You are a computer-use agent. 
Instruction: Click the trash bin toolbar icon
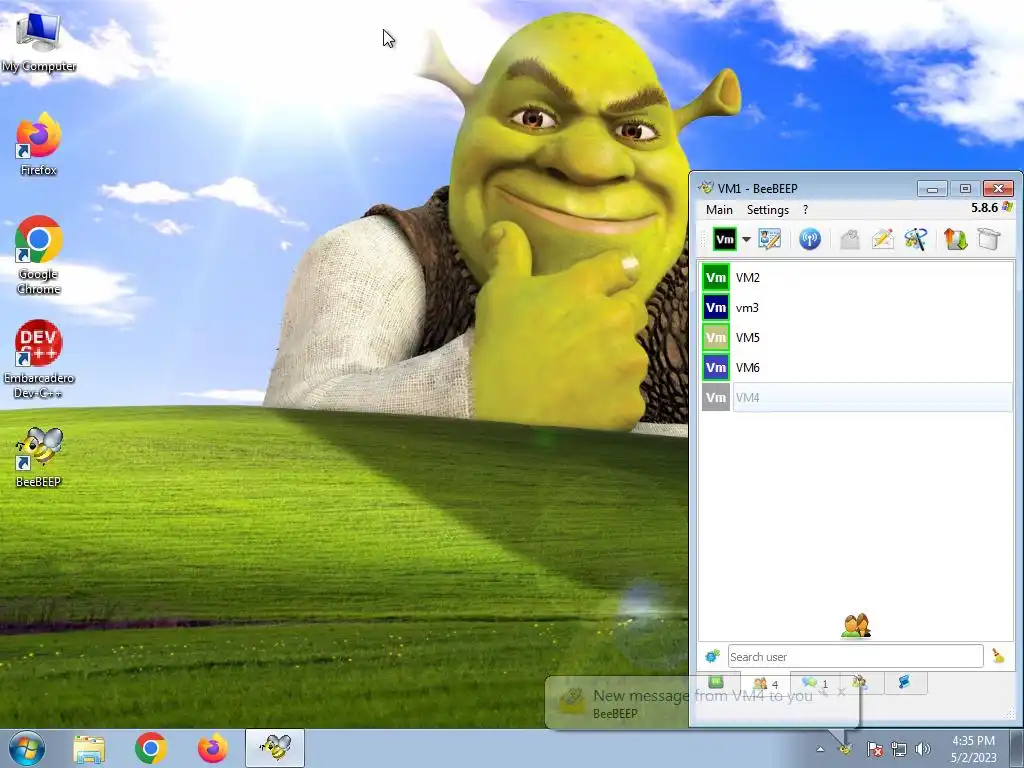(x=989, y=239)
